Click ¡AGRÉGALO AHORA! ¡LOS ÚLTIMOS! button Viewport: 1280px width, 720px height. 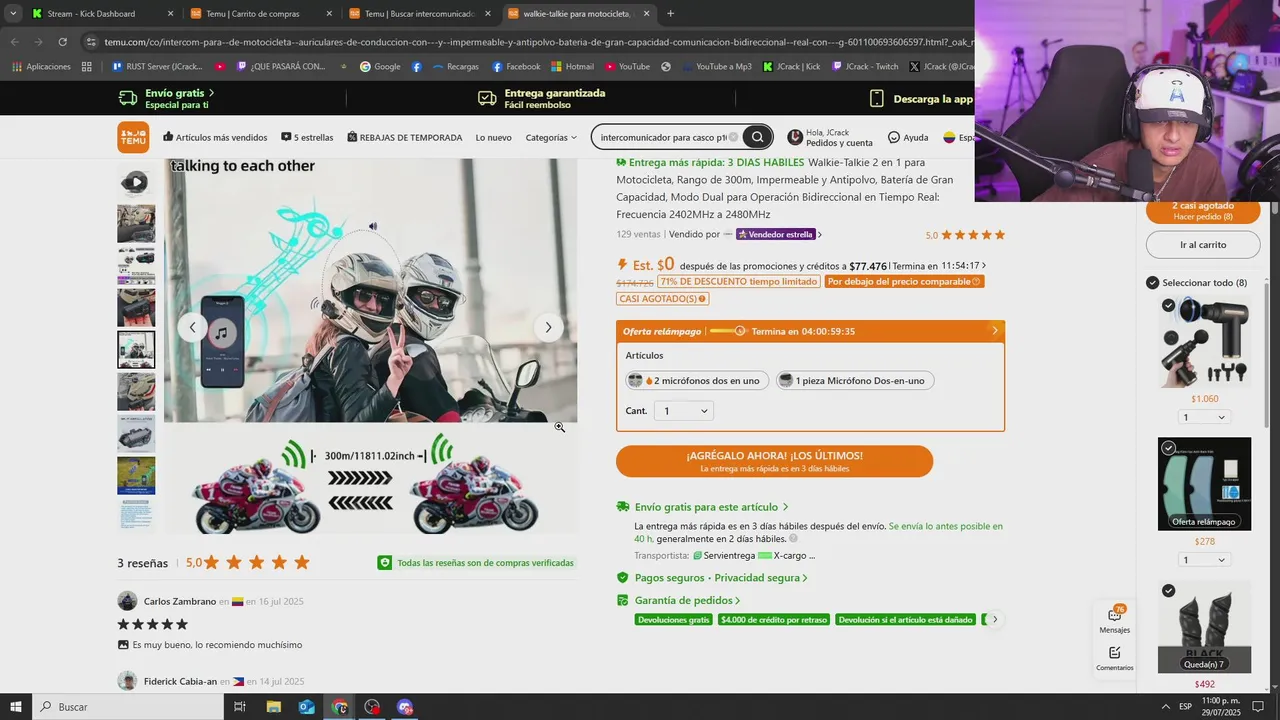pos(774,461)
